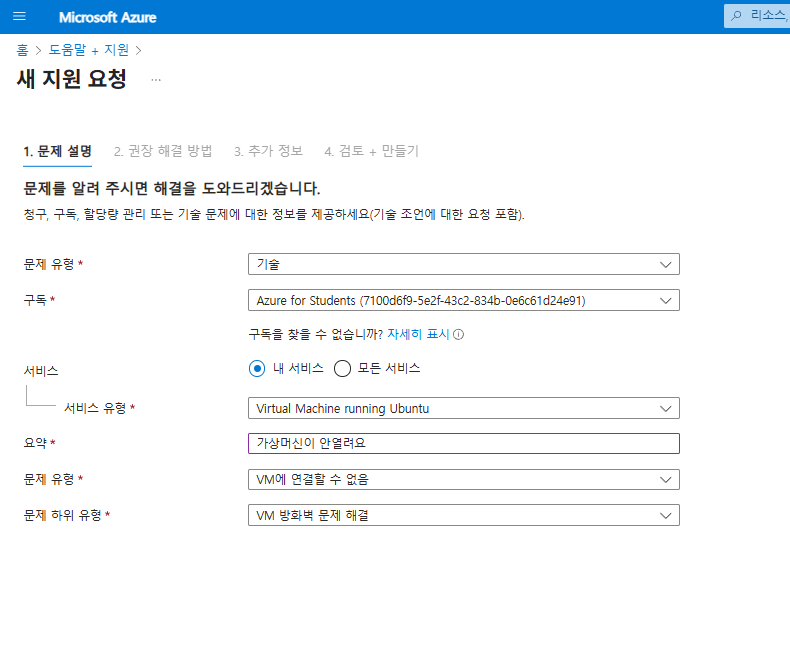Switch to the 2. 권장 해결 방법 tab
The image size is (790, 654).
coord(163,151)
